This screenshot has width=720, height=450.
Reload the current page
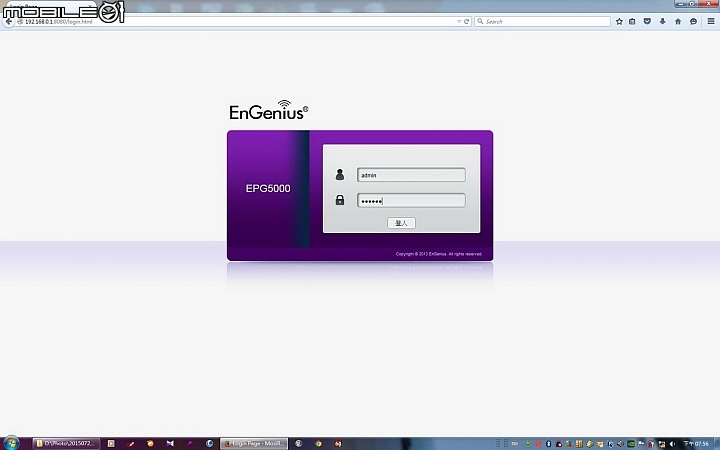click(x=467, y=22)
